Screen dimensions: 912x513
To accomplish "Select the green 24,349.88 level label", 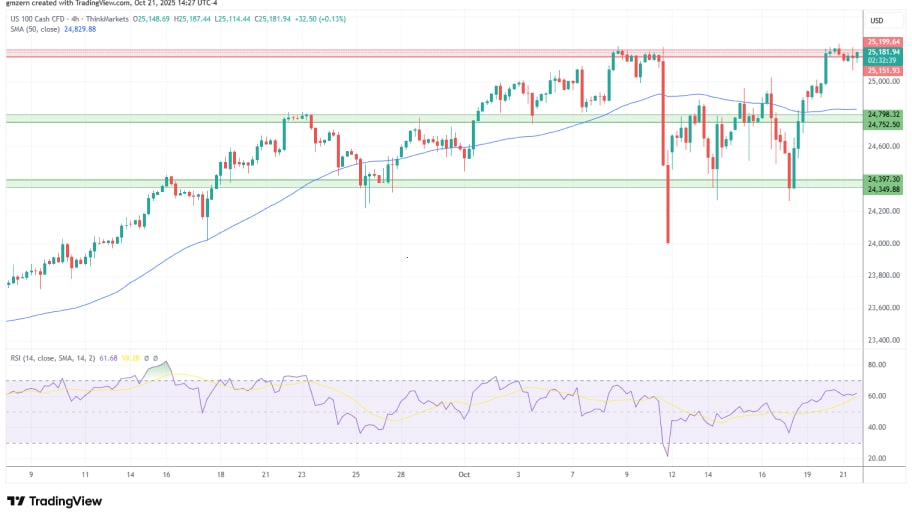I will pyautogui.click(x=883, y=188).
